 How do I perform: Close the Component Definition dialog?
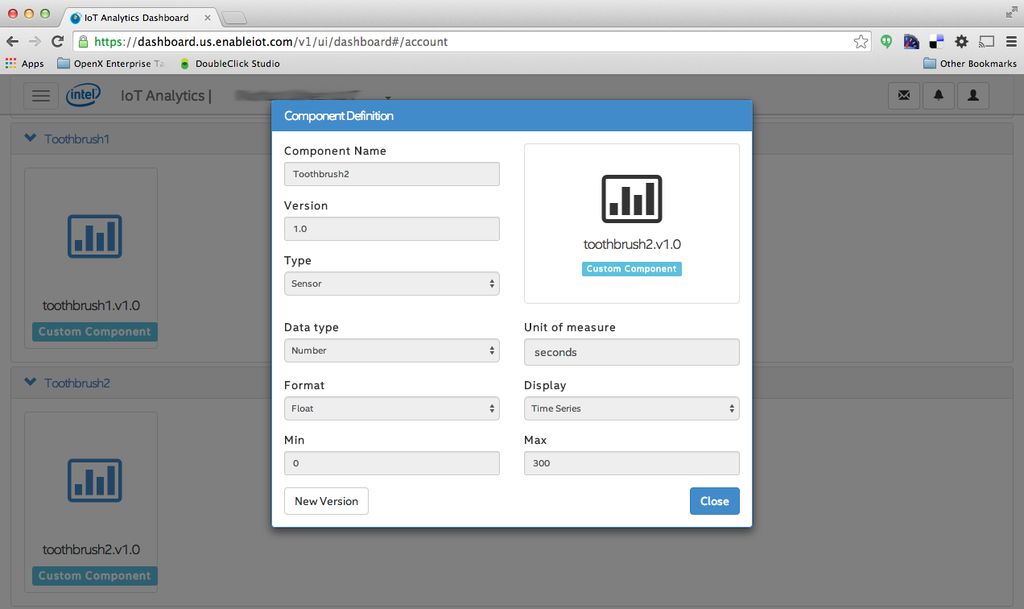pyautogui.click(x=714, y=501)
